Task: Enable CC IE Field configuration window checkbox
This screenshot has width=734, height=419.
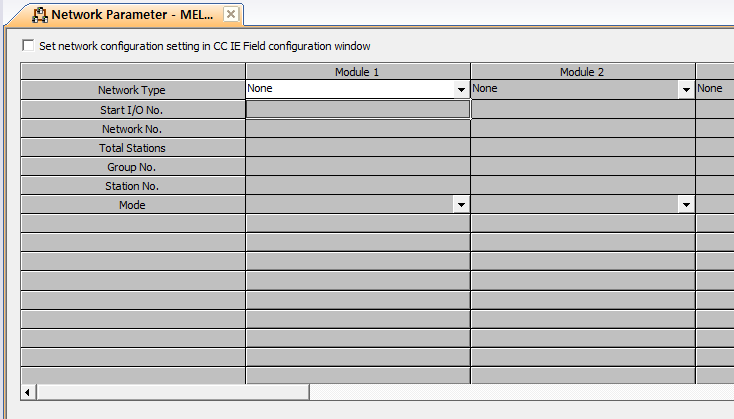Action: click(x=28, y=45)
